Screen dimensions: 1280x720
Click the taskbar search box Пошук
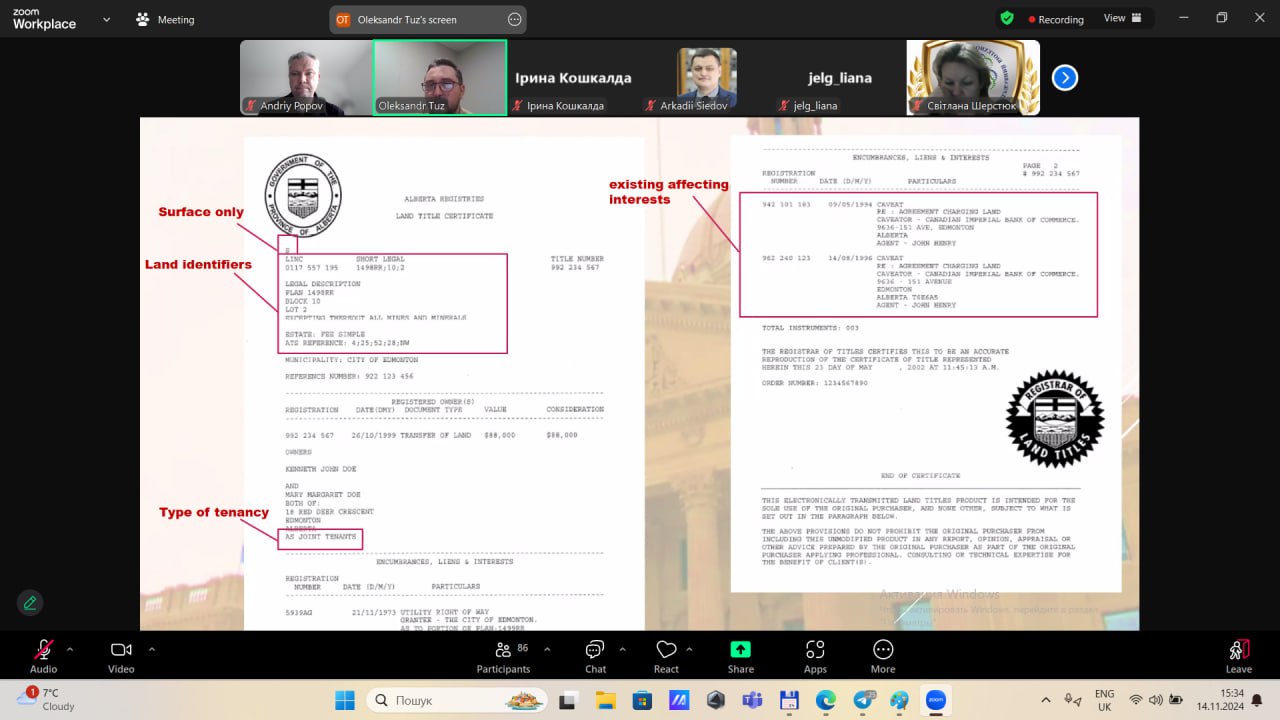click(x=457, y=700)
